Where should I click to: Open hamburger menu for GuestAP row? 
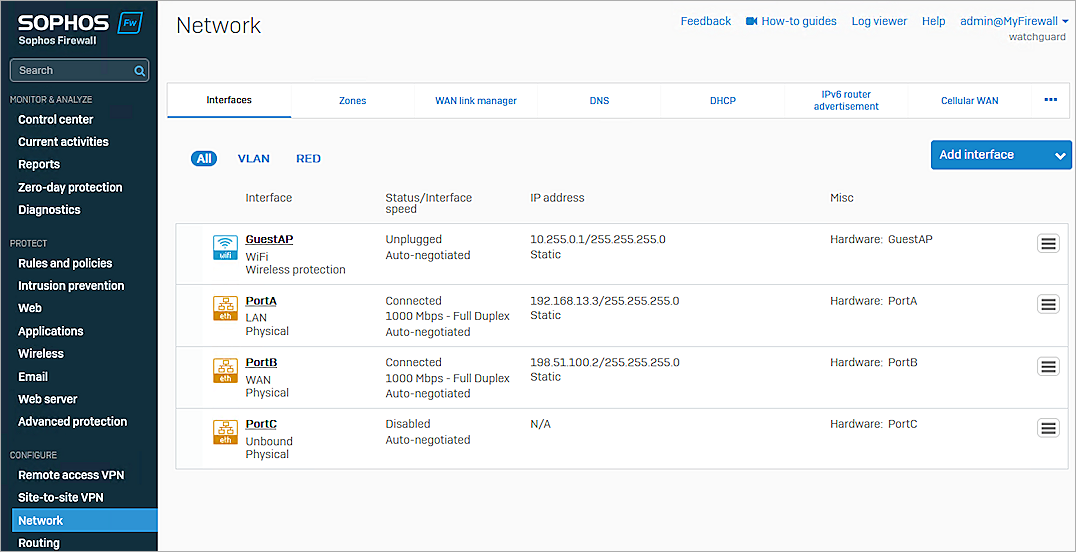(1047, 243)
